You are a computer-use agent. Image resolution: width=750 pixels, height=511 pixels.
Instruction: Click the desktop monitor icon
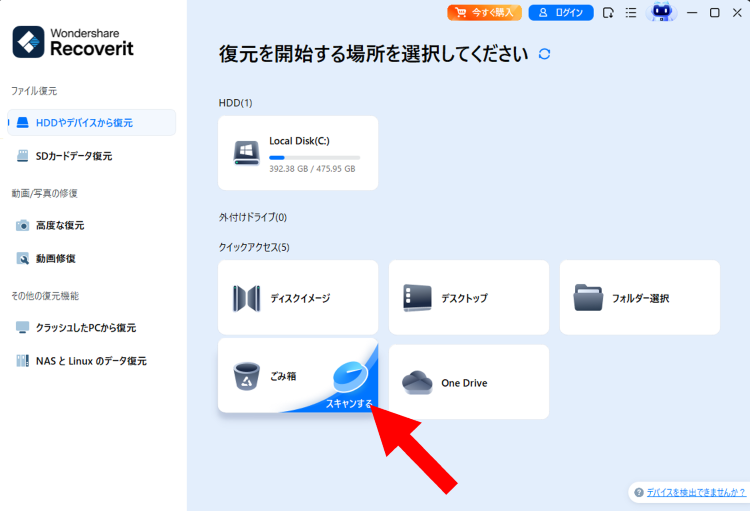(x=417, y=298)
